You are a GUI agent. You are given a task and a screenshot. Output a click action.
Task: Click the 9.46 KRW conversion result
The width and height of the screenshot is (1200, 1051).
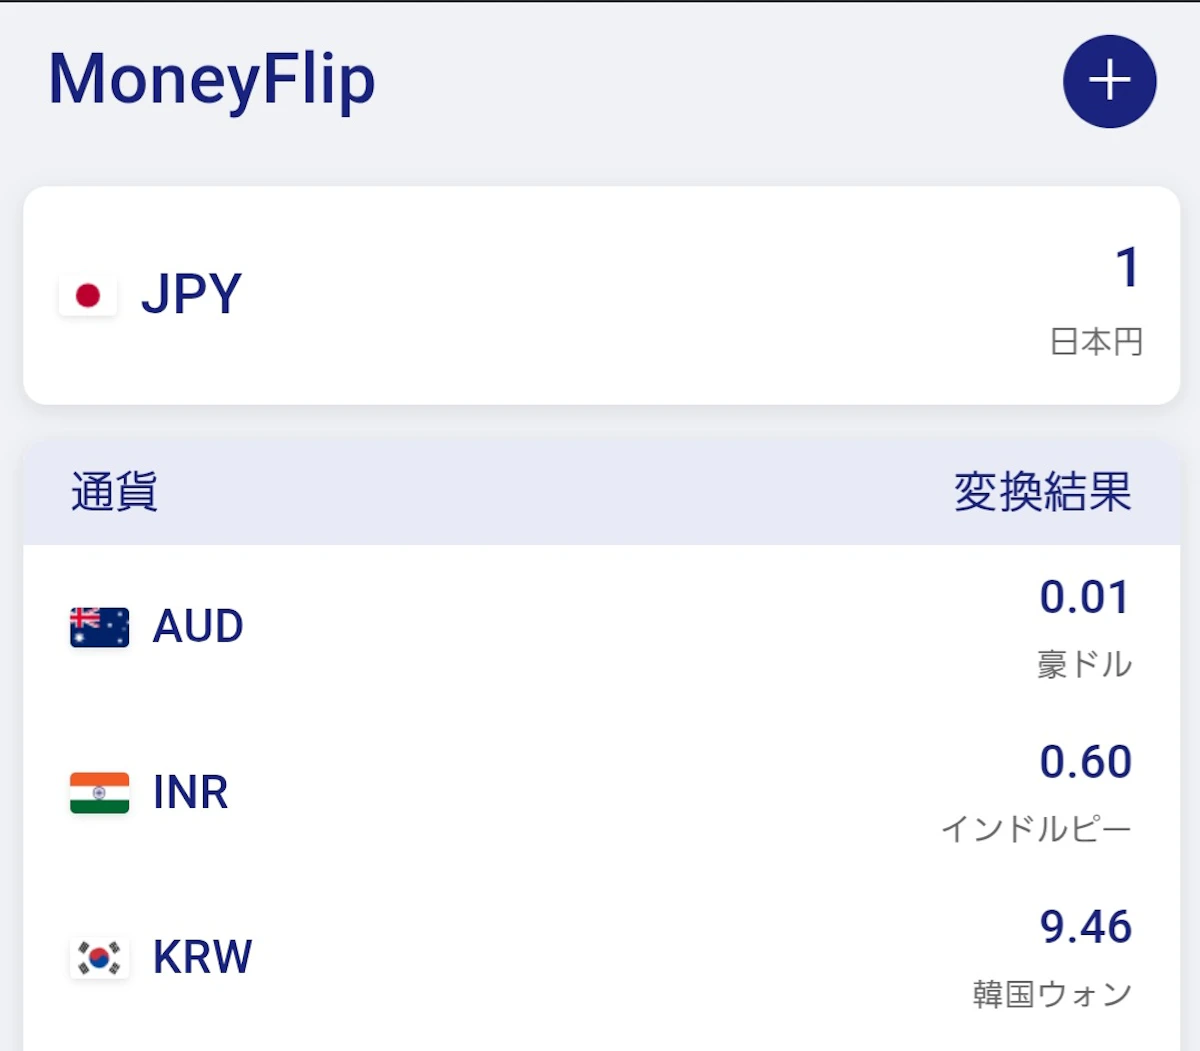click(x=1085, y=927)
